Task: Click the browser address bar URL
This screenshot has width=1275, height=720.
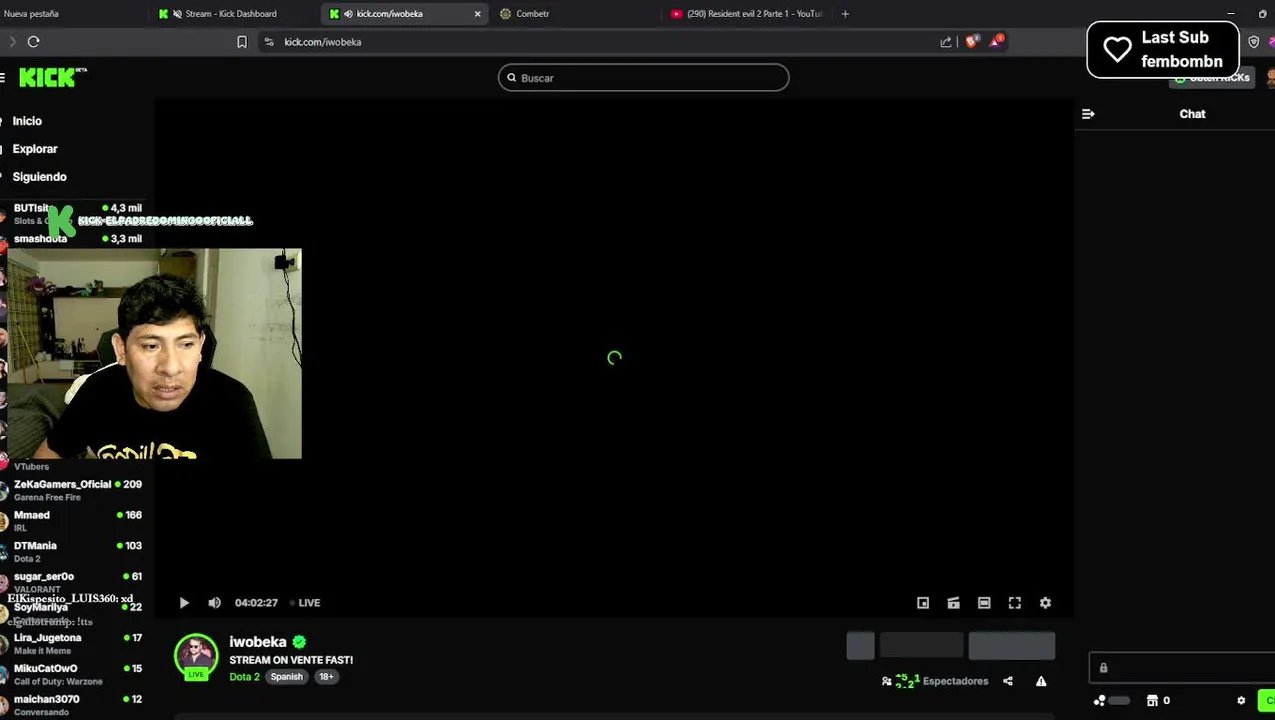Action: (x=322, y=42)
